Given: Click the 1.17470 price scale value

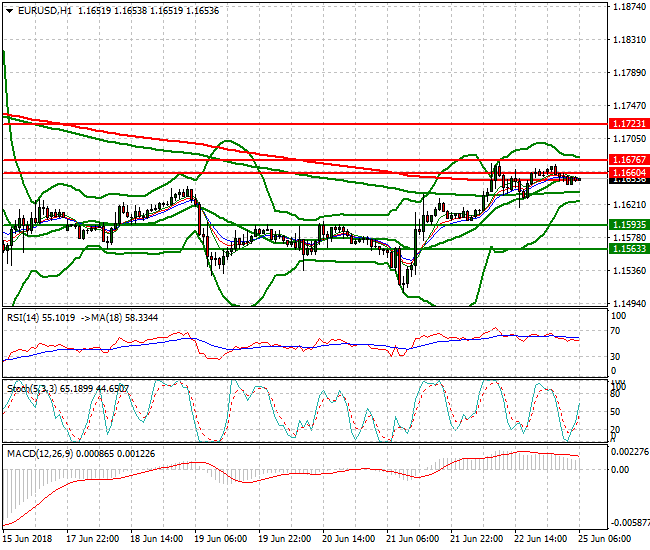Looking at the screenshot, I should pos(629,106).
